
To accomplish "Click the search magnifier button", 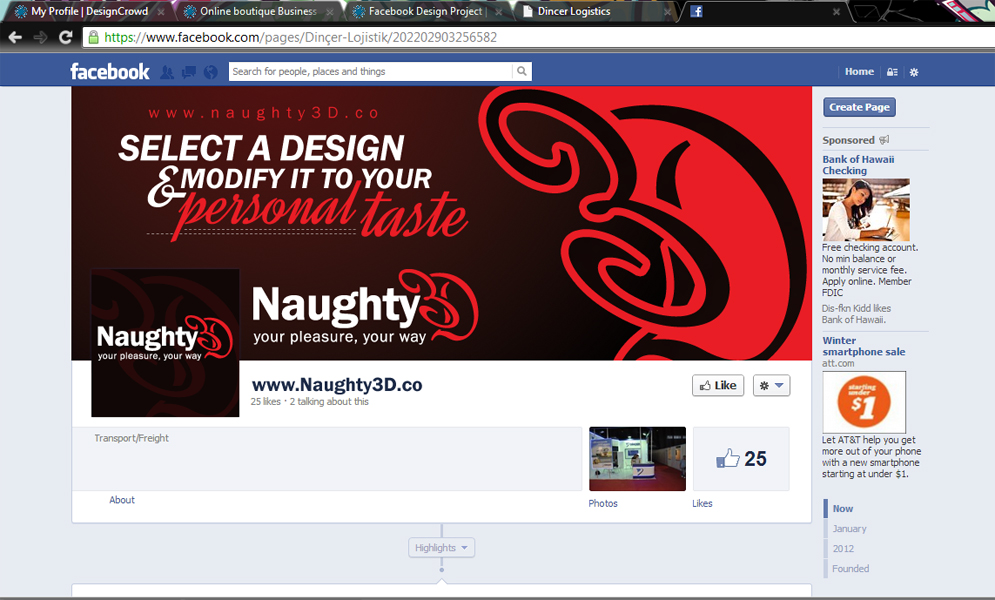I will [x=522, y=71].
